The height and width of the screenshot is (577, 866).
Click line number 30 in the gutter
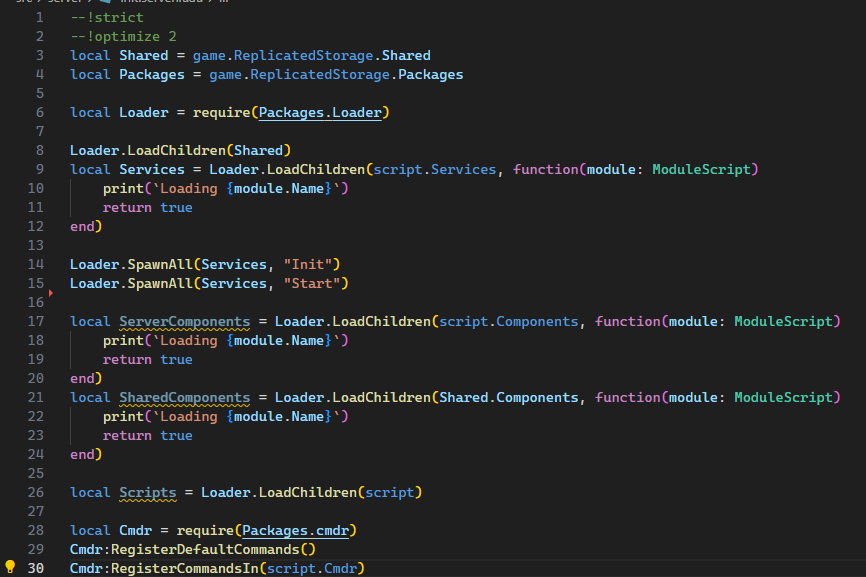pyautogui.click(x=36, y=568)
